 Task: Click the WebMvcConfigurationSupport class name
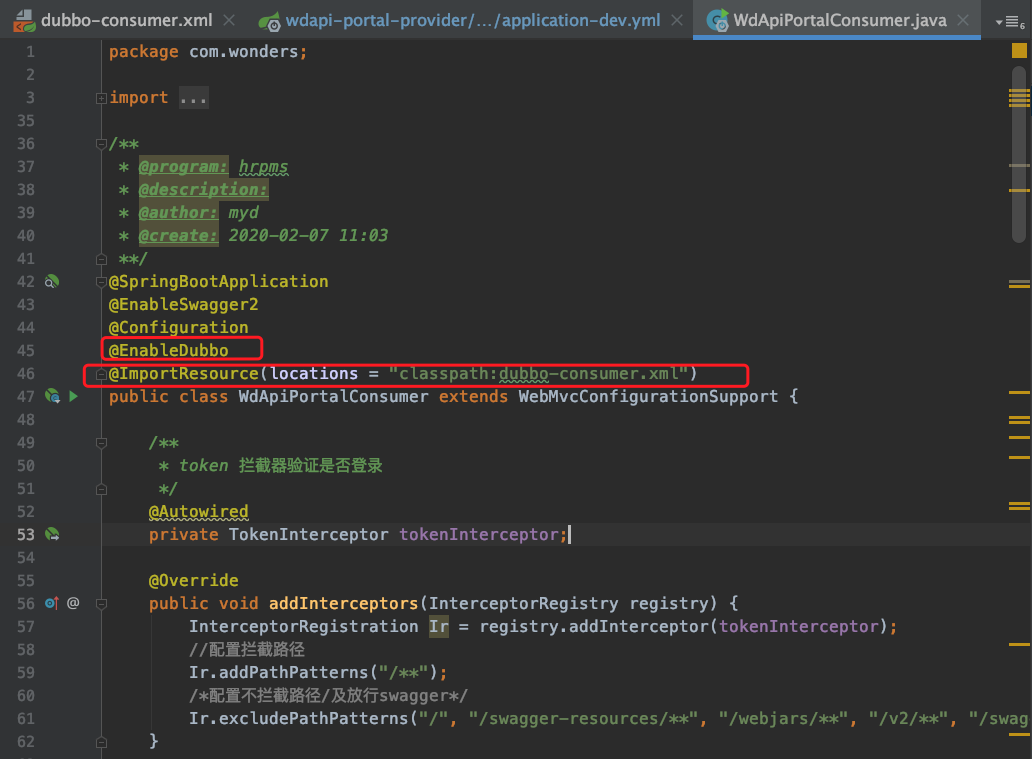pos(648,396)
